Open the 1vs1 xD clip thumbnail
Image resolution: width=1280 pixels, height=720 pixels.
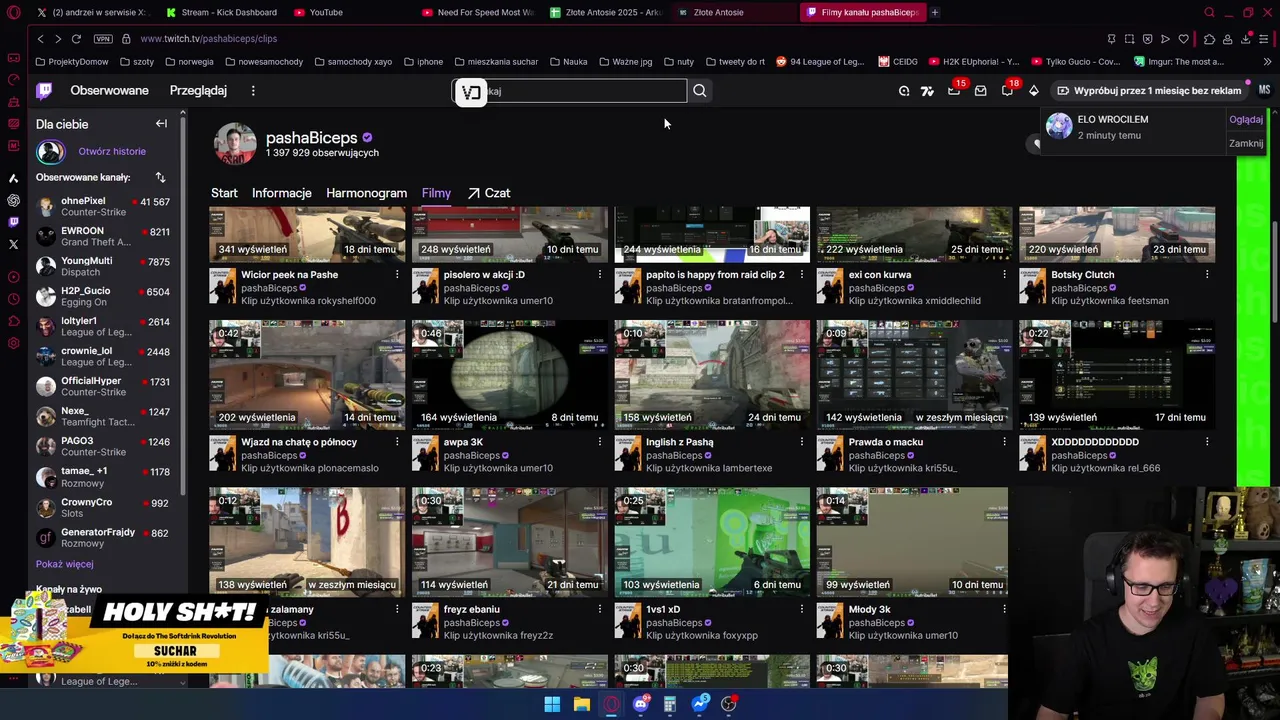coord(712,541)
